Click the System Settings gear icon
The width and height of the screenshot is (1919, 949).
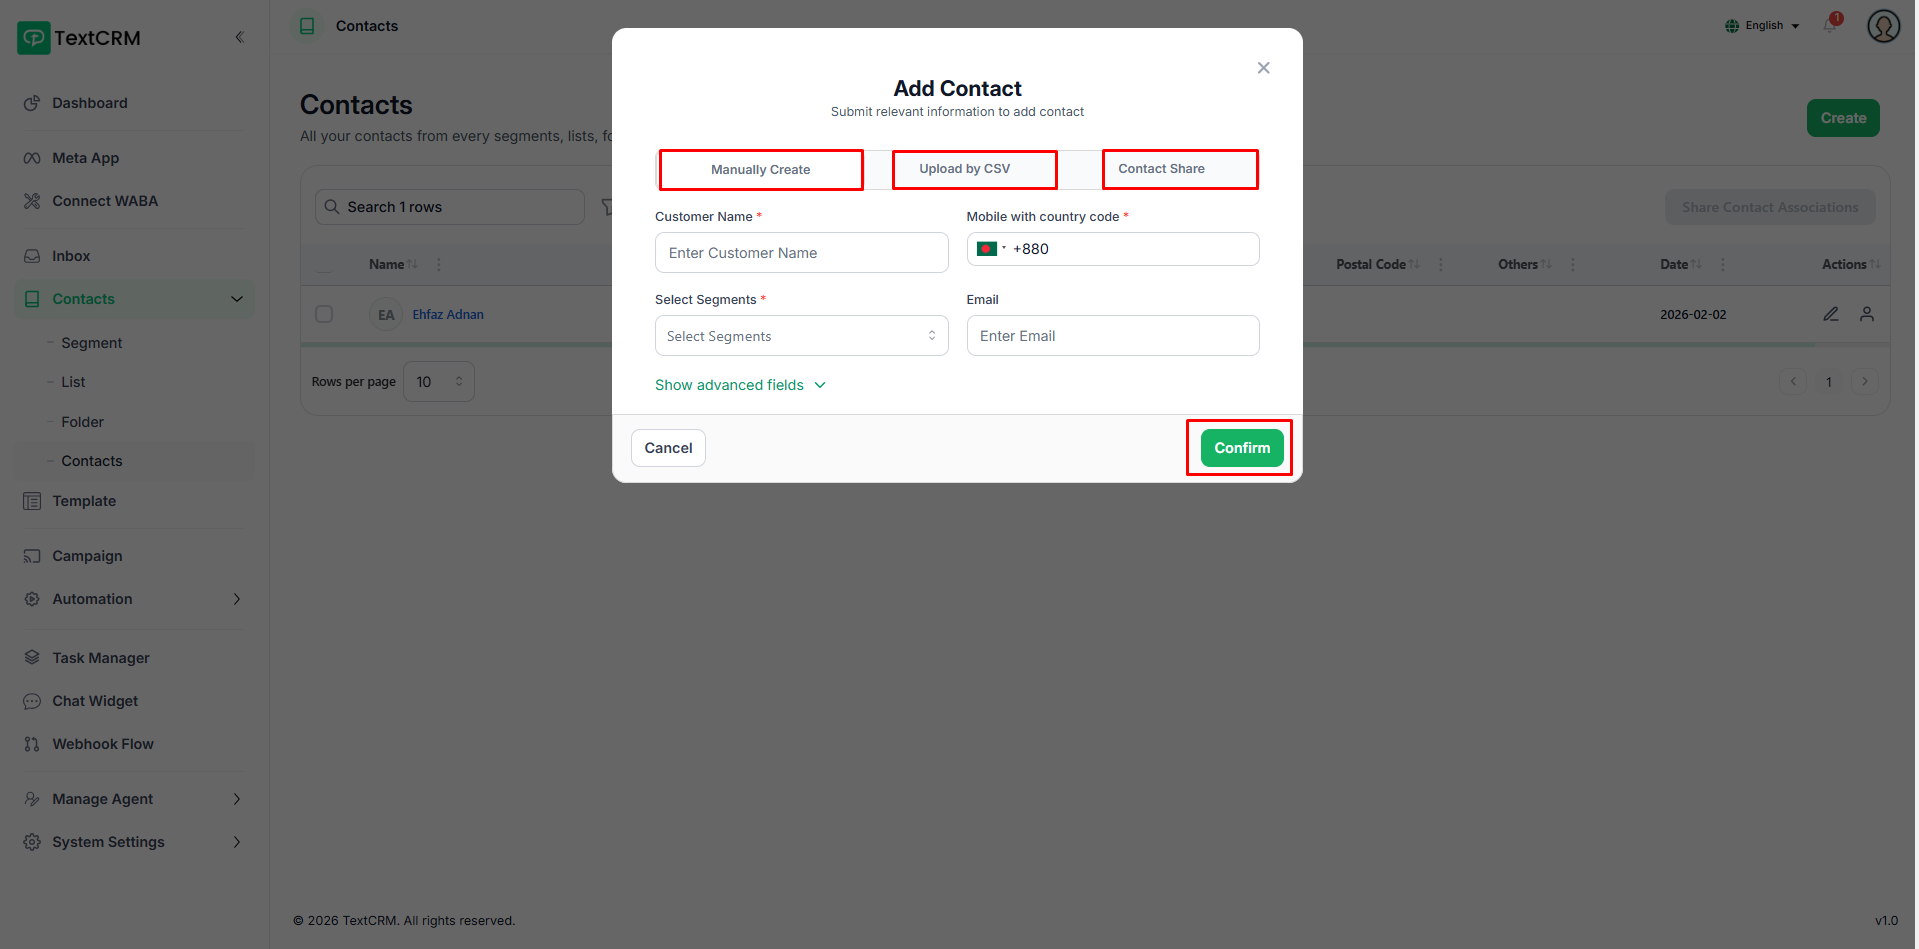pyautogui.click(x=32, y=842)
